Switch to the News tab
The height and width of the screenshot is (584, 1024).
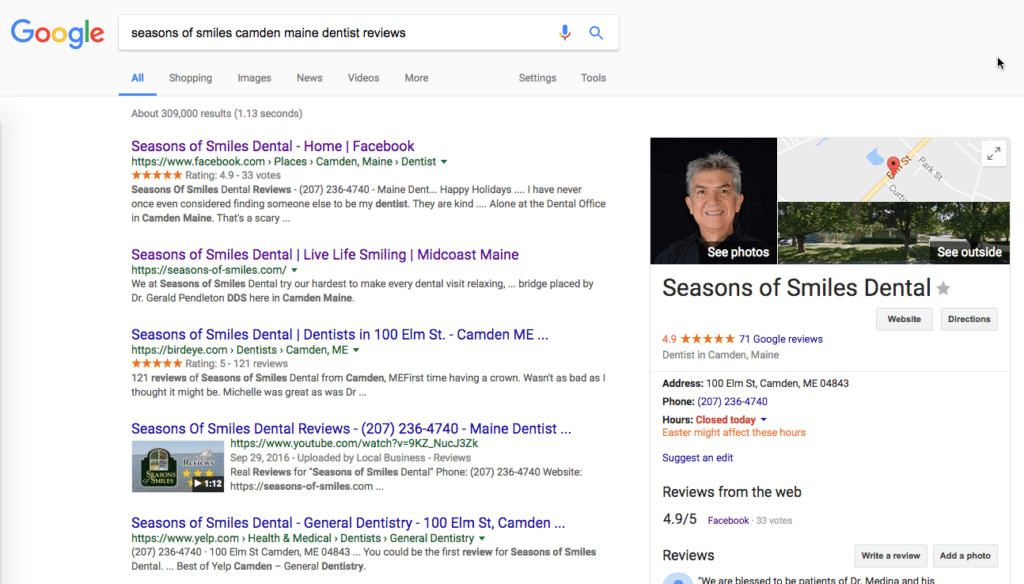pos(310,78)
